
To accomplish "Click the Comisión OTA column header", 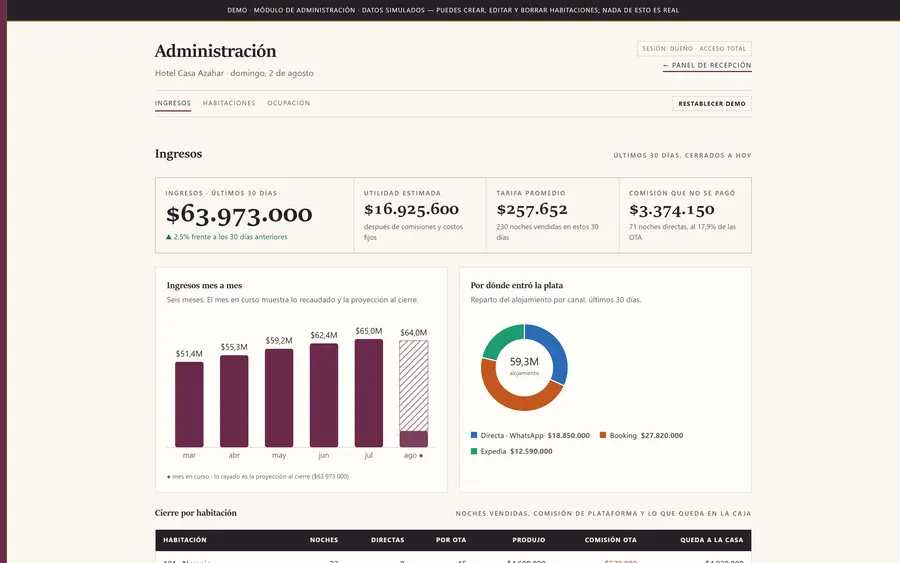I will point(611,540).
